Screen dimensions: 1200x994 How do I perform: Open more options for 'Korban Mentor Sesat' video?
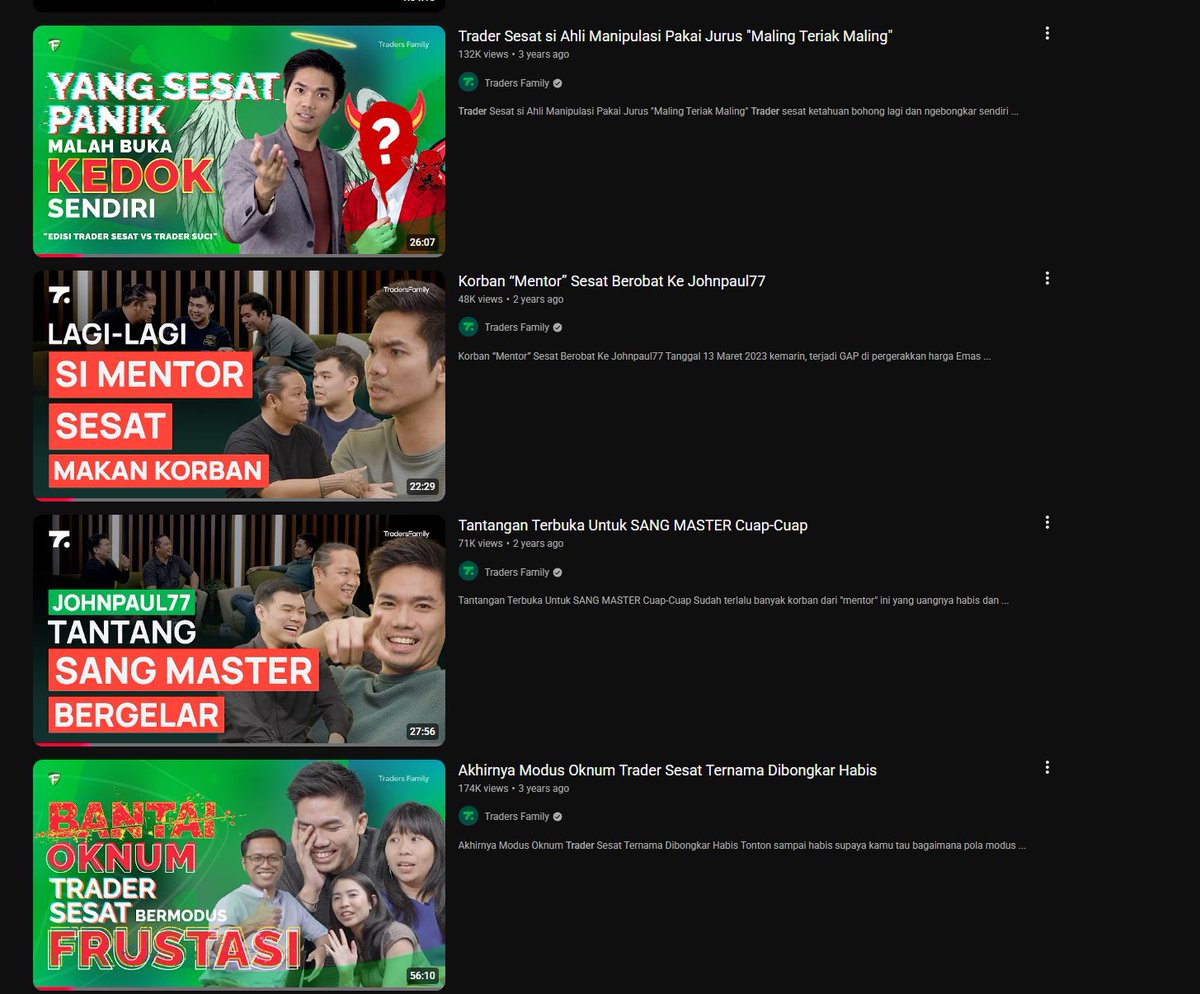point(1047,278)
